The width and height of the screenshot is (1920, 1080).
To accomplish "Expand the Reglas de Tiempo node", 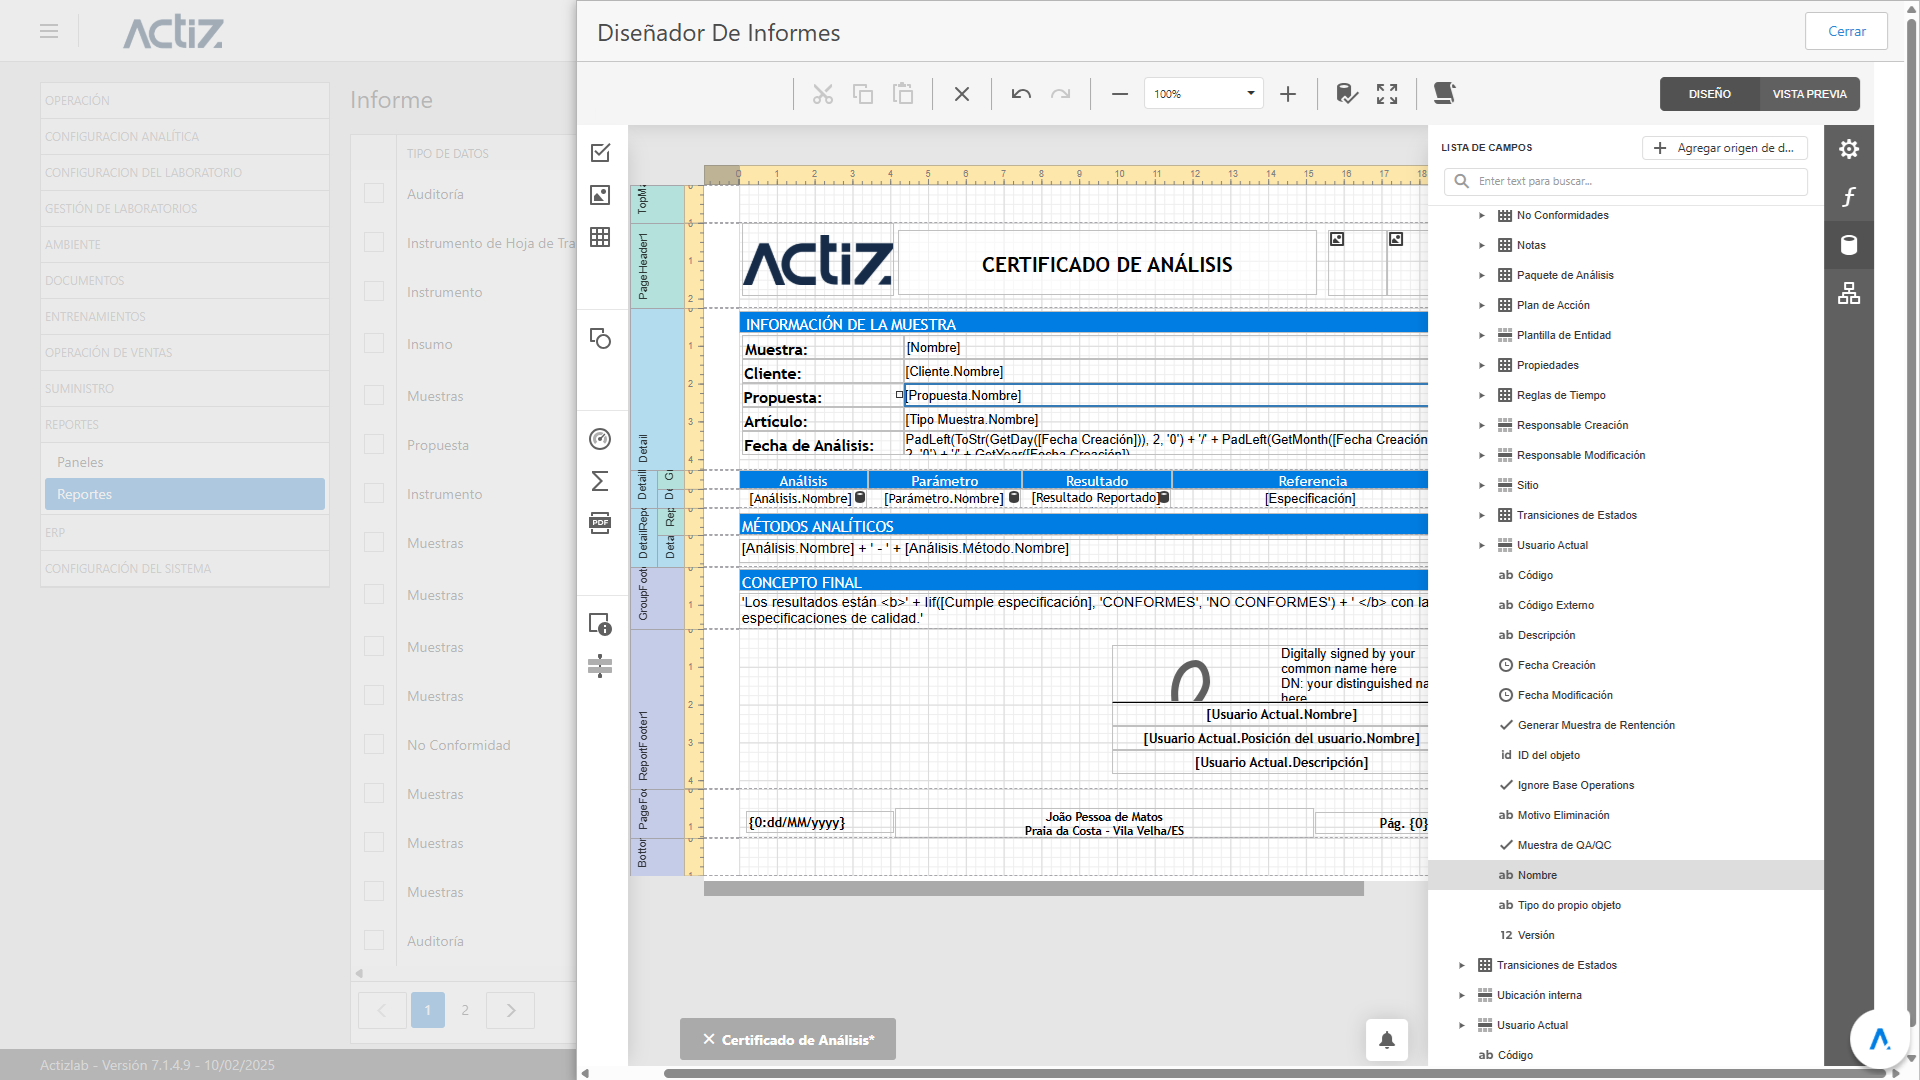I will pyautogui.click(x=1482, y=395).
